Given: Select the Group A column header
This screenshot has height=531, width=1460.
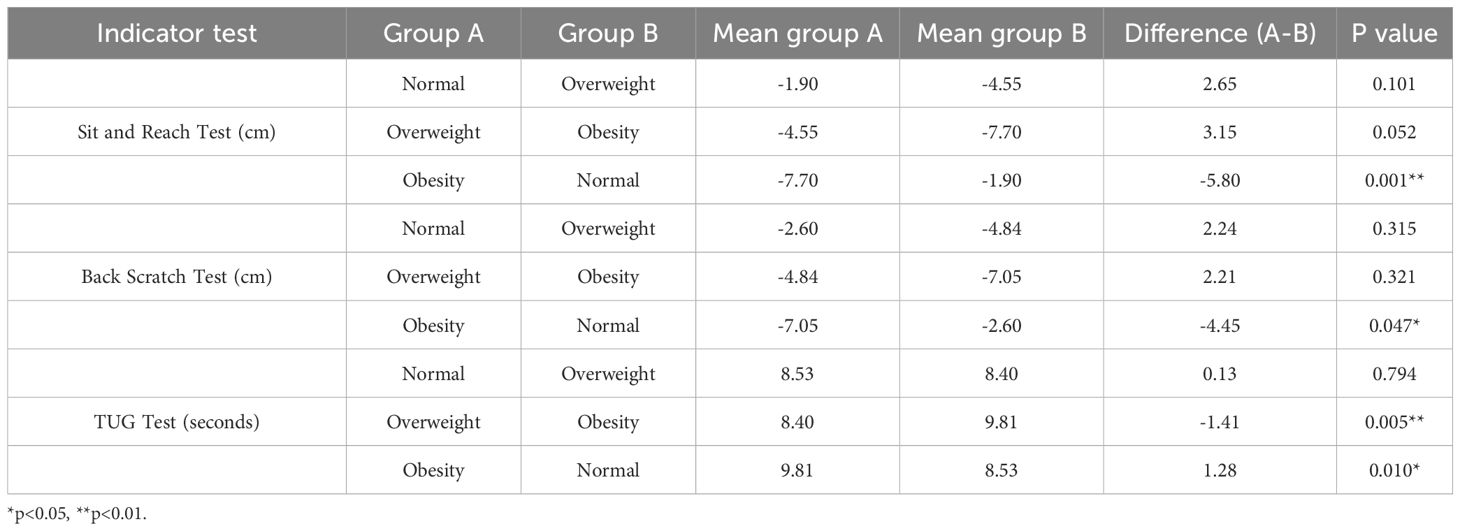Looking at the screenshot, I should (x=433, y=33).
